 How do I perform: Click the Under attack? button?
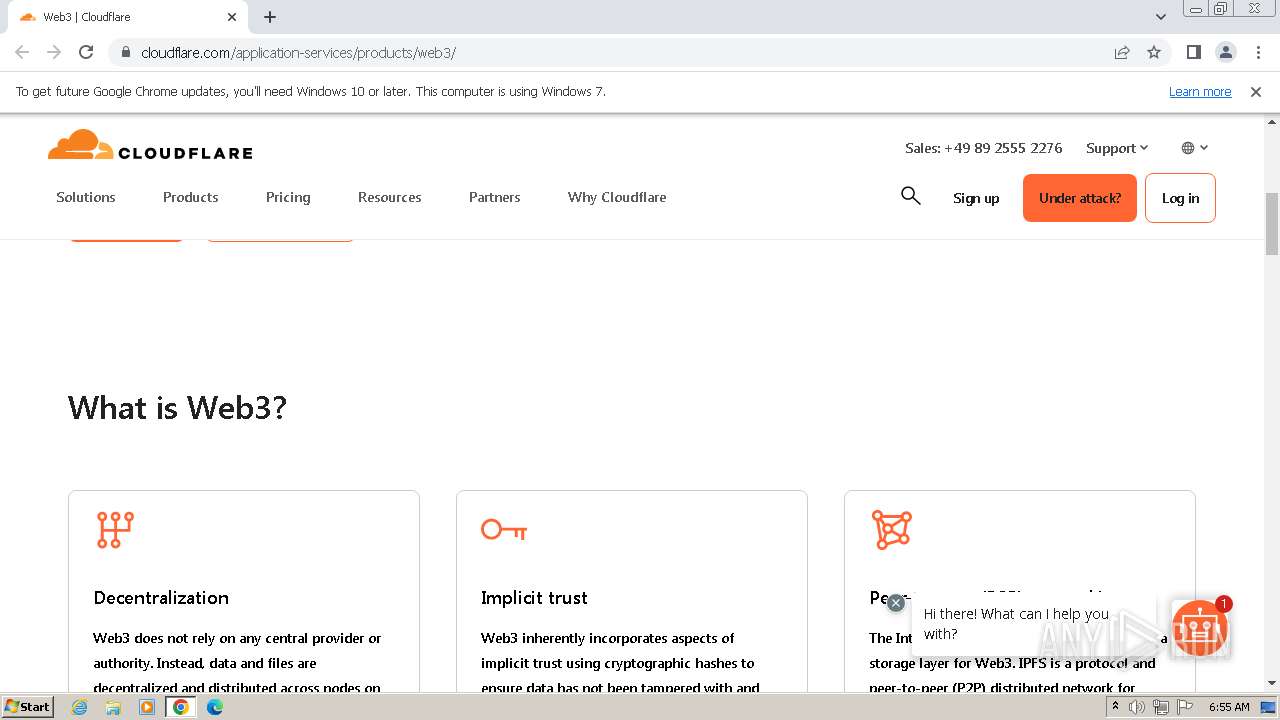1080,198
